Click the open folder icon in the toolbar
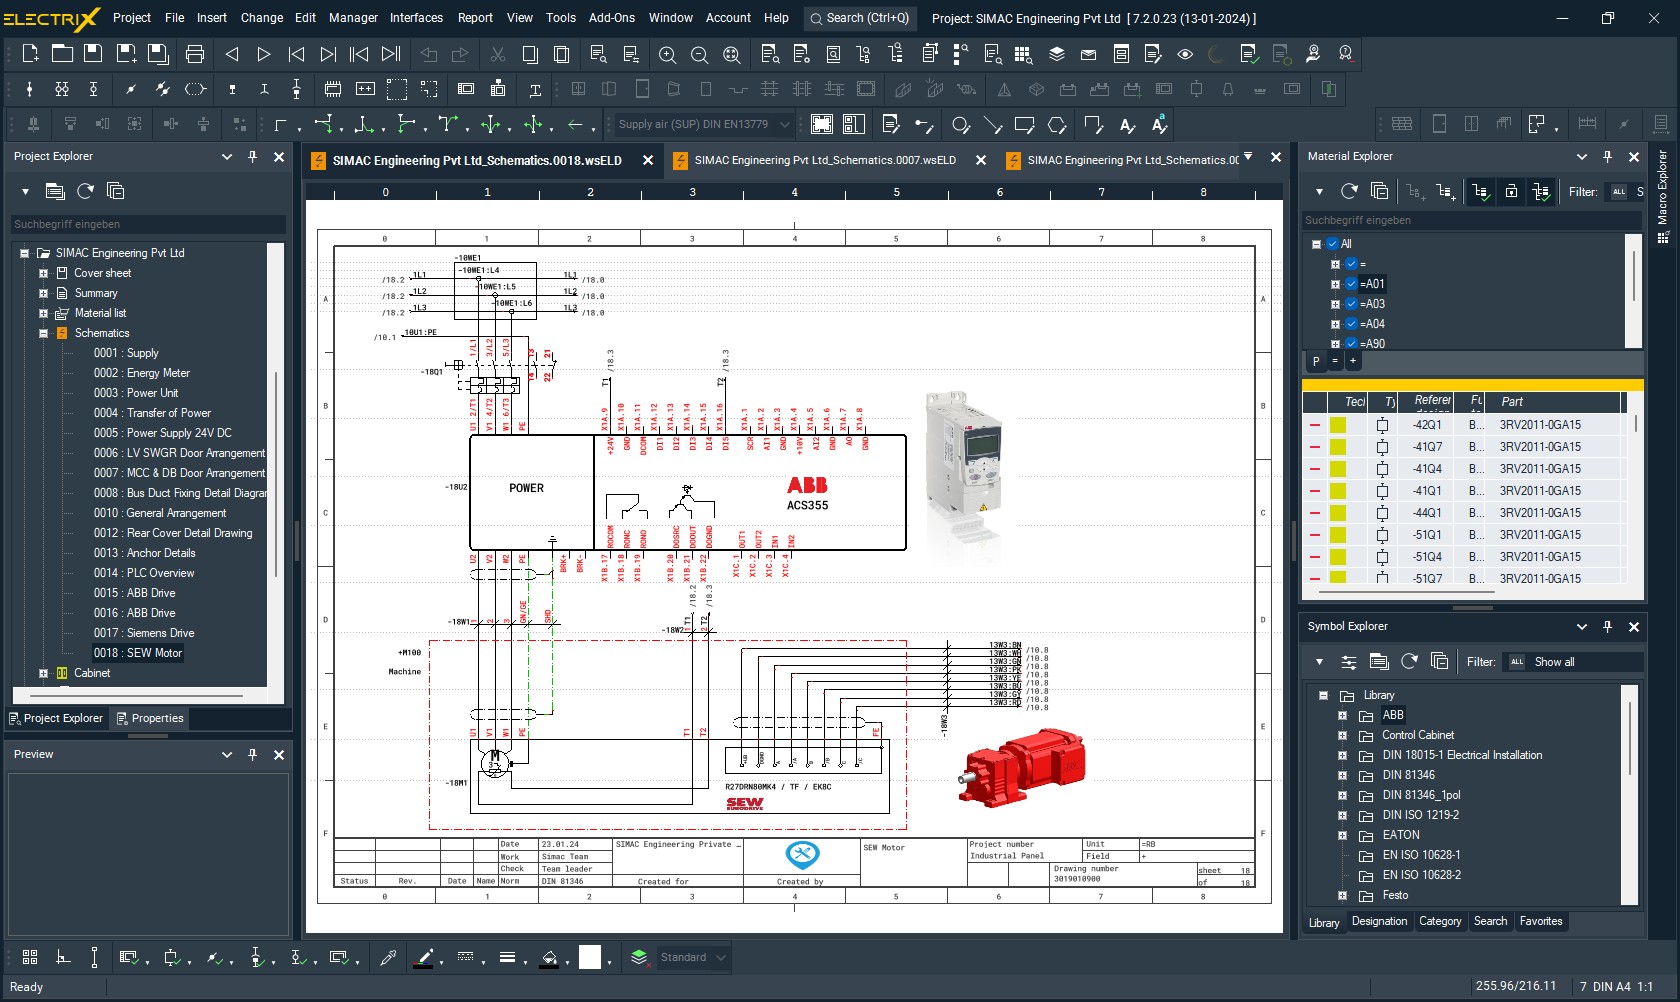Viewport: 1680px width, 1002px height. [x=62, y=54]
